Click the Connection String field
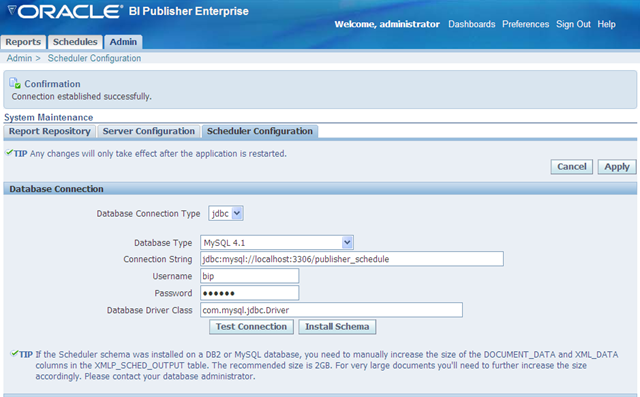Viewport: 640px width, 397px height. [351, 259]
